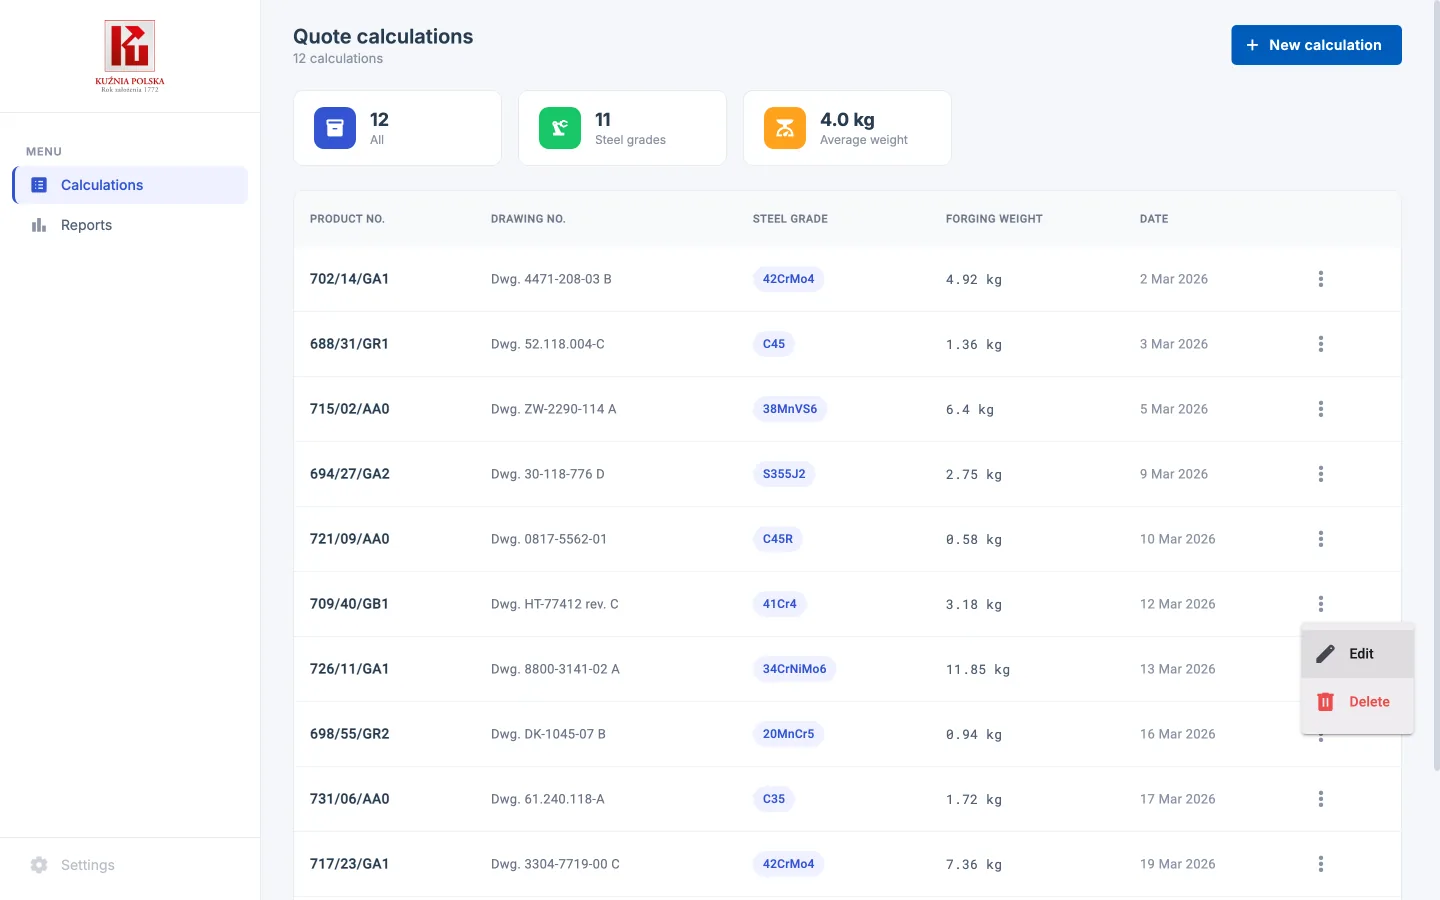Click the orange Average weight scale icon

pos(785,128)
